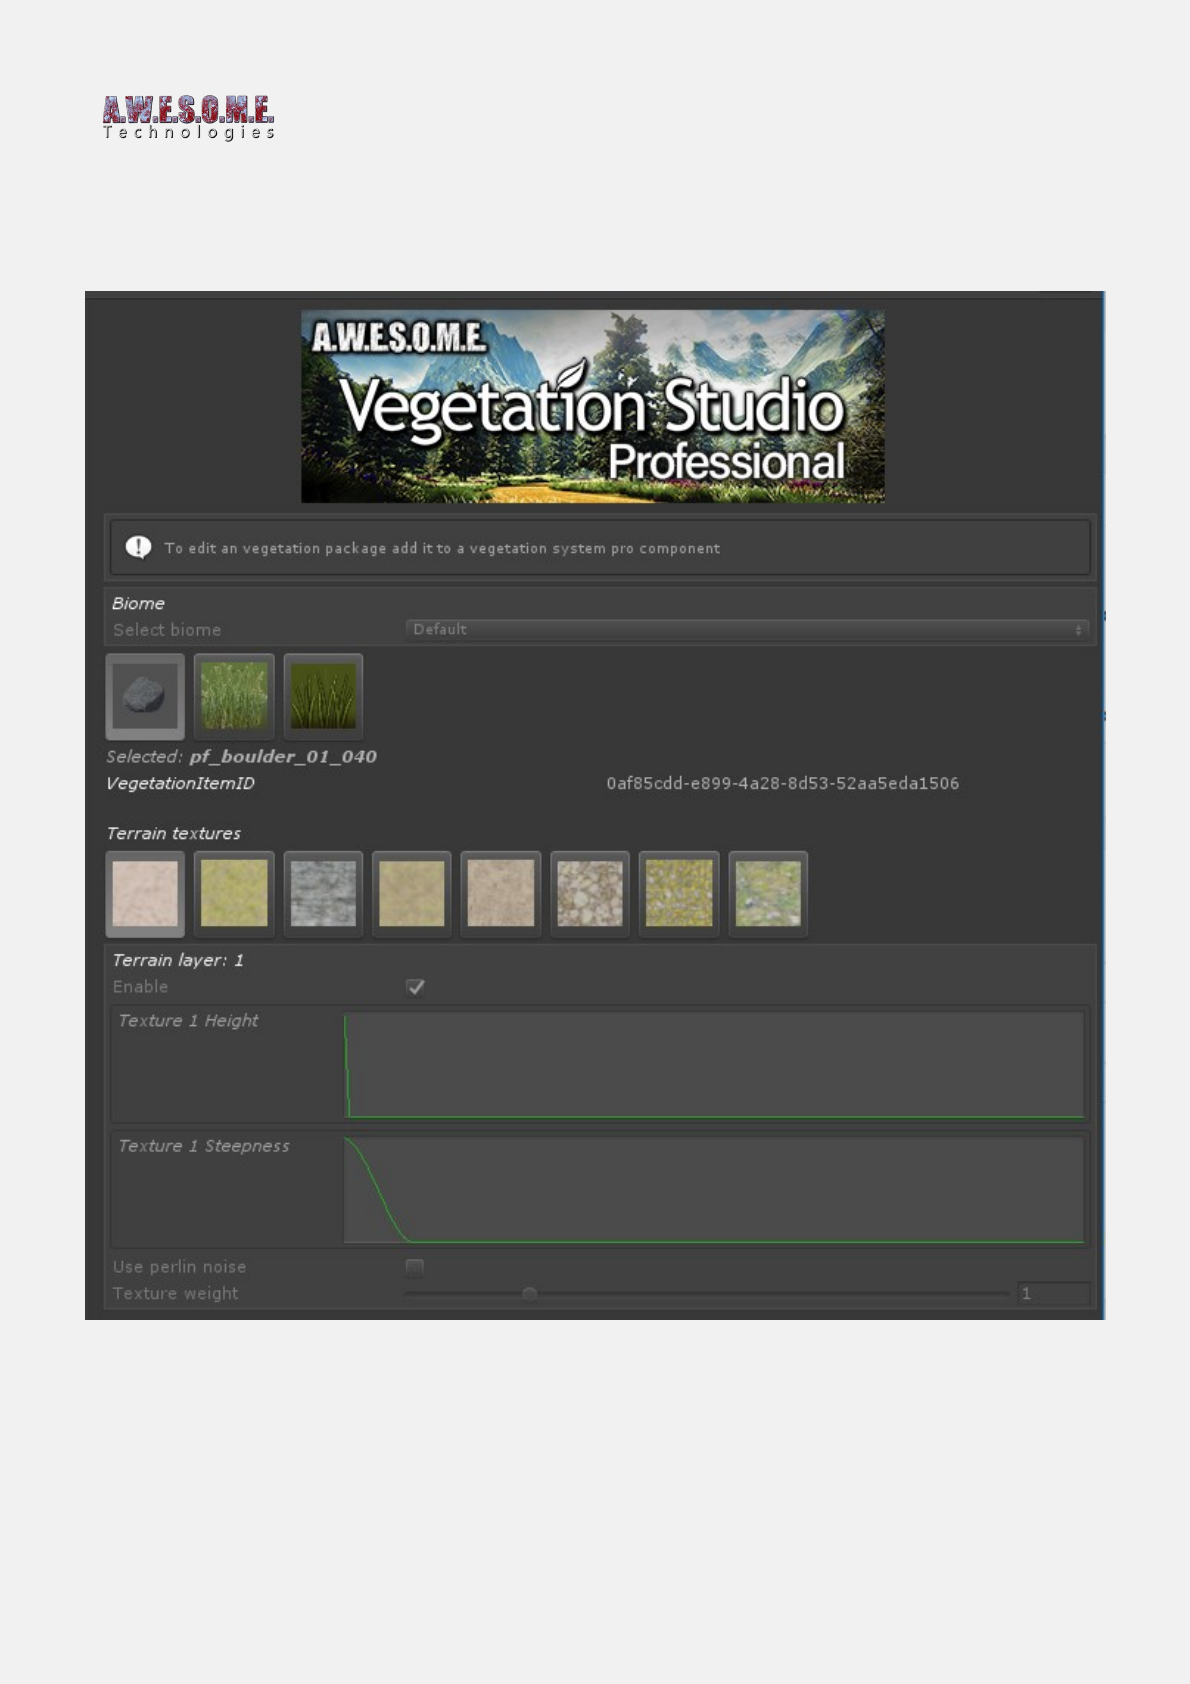Click the Texture weight value field
This screenshot has width=1190, height=1684.
click(1054, 1293)
